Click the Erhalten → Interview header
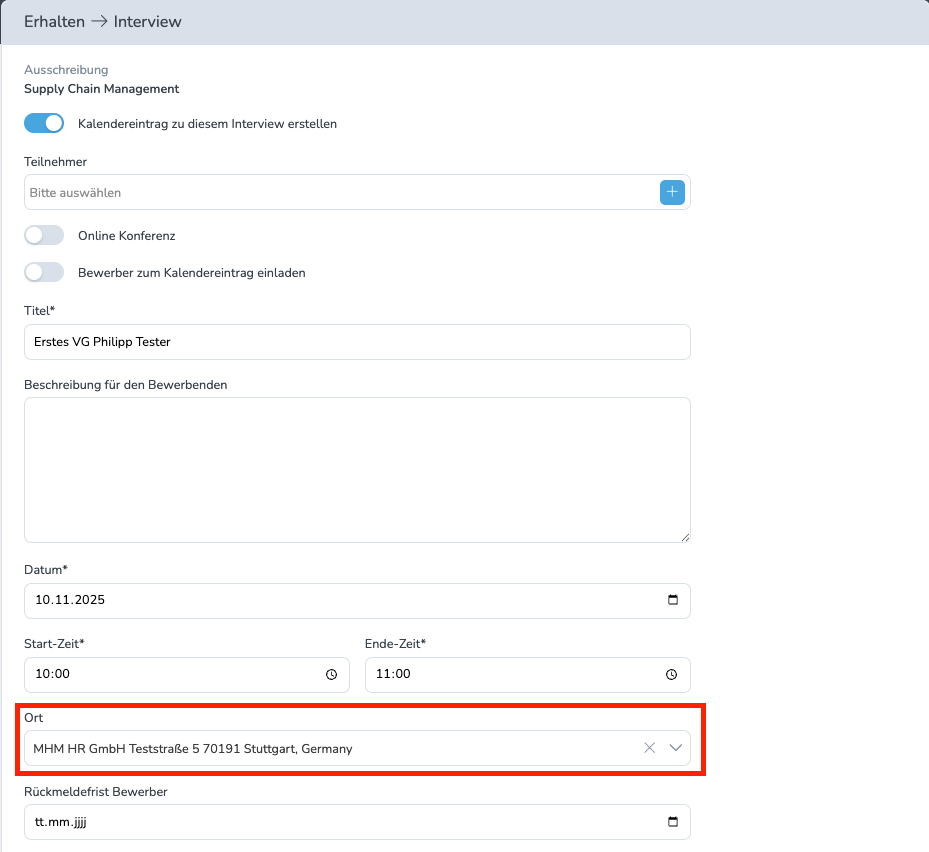929x852 pixels. click(x=103, y=21)
